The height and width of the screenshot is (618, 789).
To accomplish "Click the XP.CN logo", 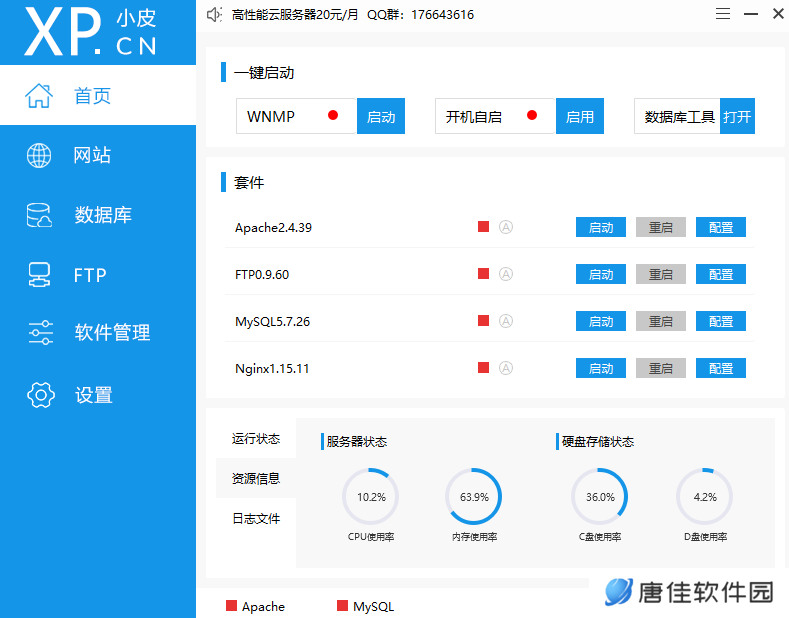I will (91, 32).
